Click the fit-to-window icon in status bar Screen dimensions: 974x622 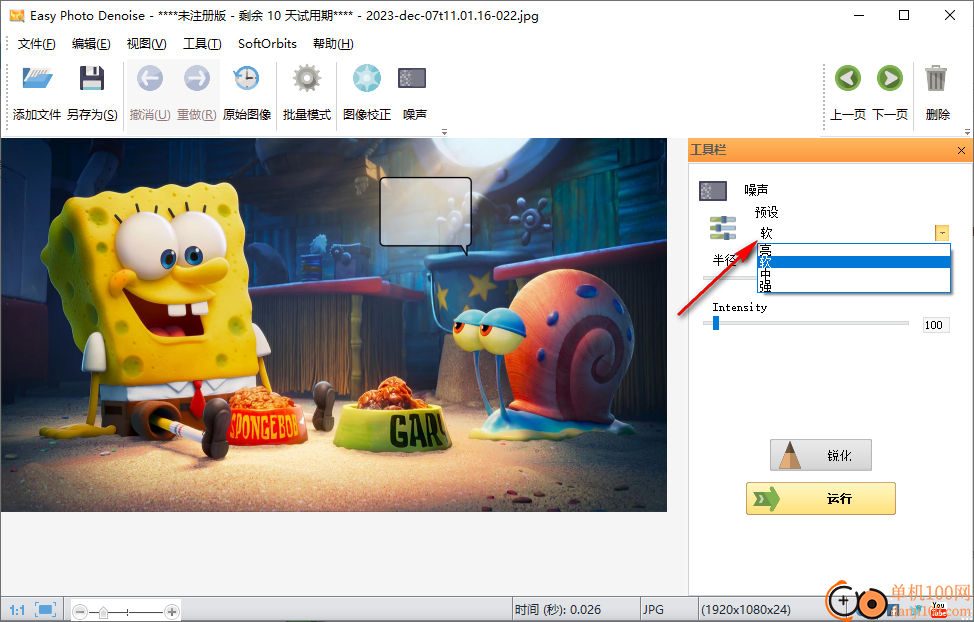coord(46,610)
